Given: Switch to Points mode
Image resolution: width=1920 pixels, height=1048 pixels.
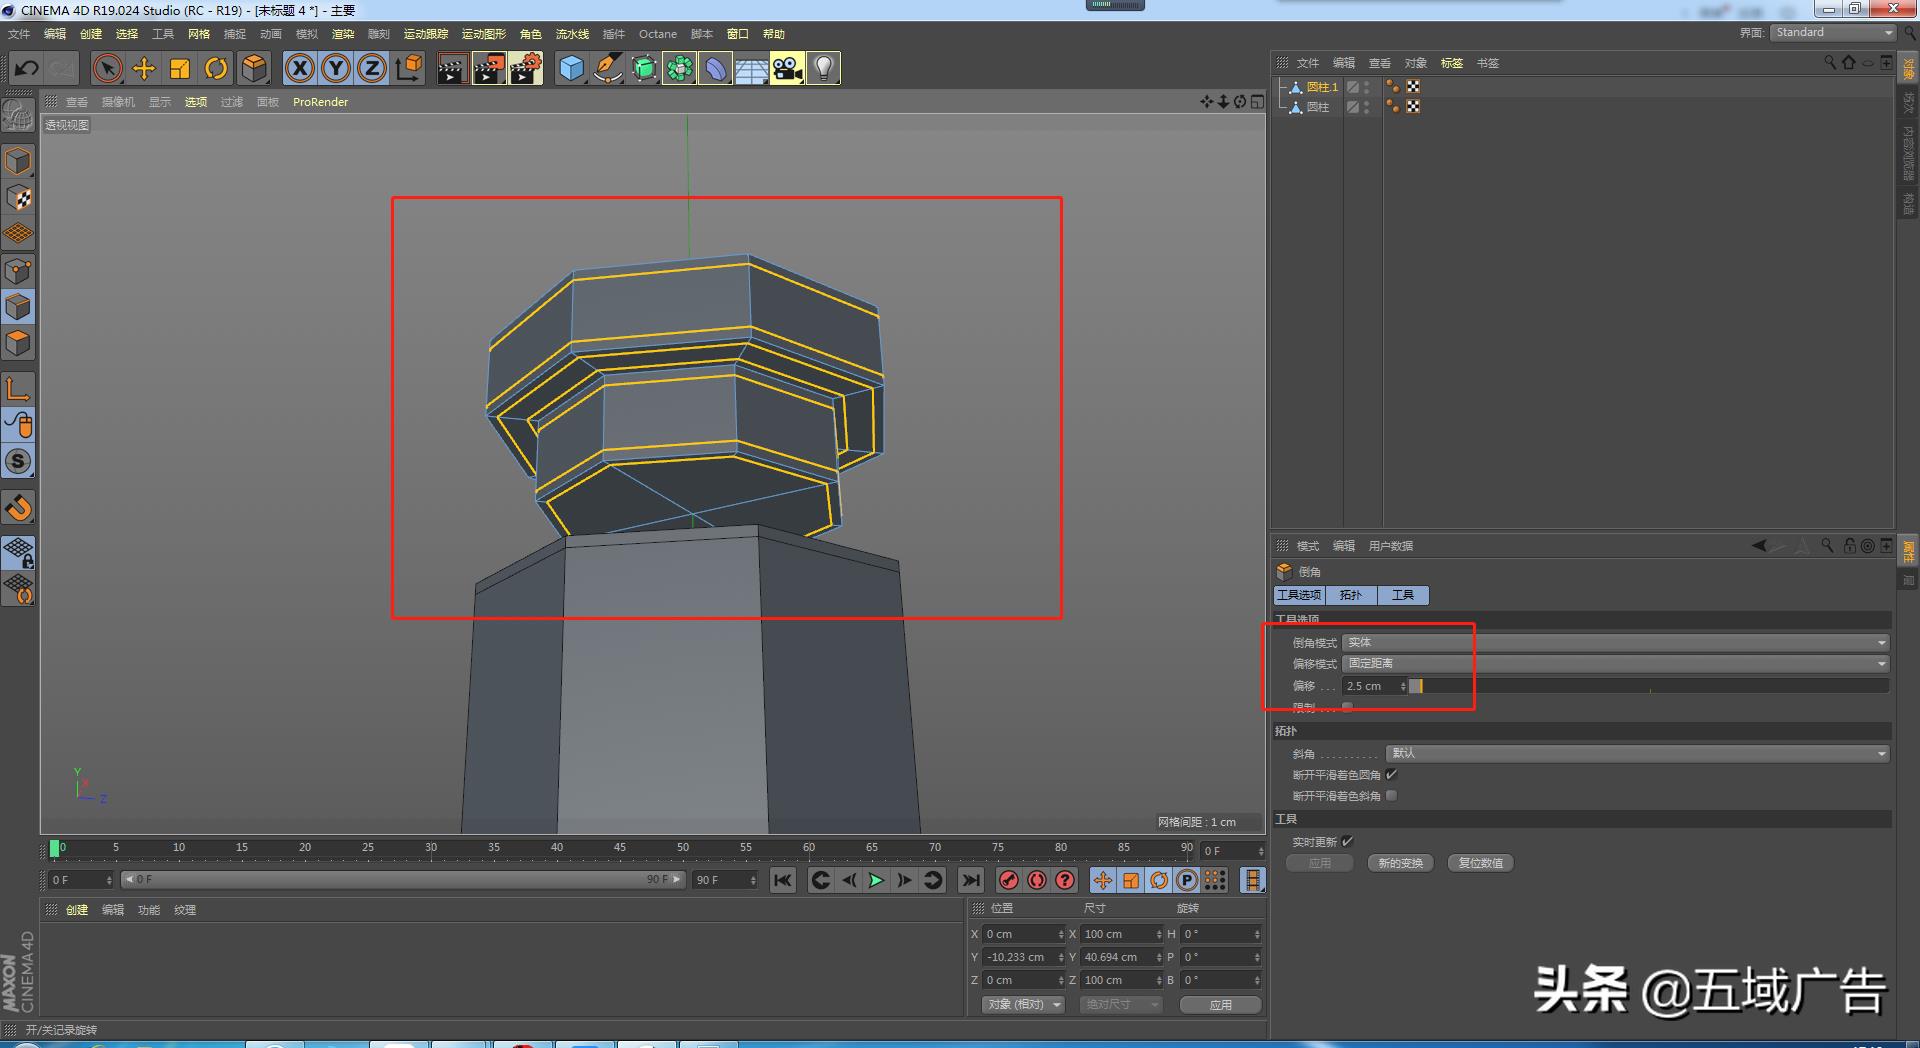Looking at the screenshot, I should [x=18, y=270].
